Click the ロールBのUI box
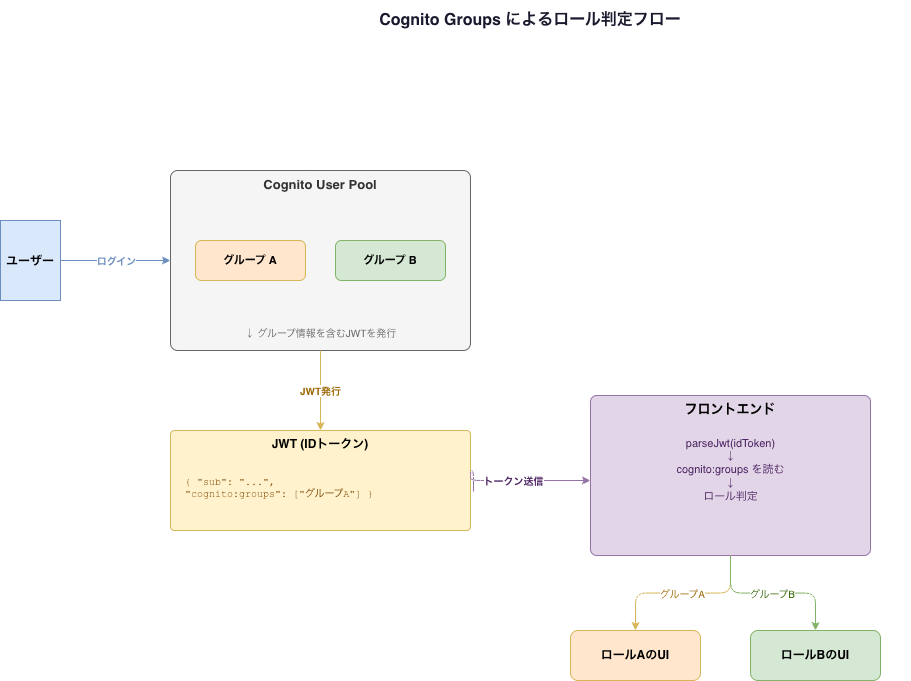 pos(814,655)
